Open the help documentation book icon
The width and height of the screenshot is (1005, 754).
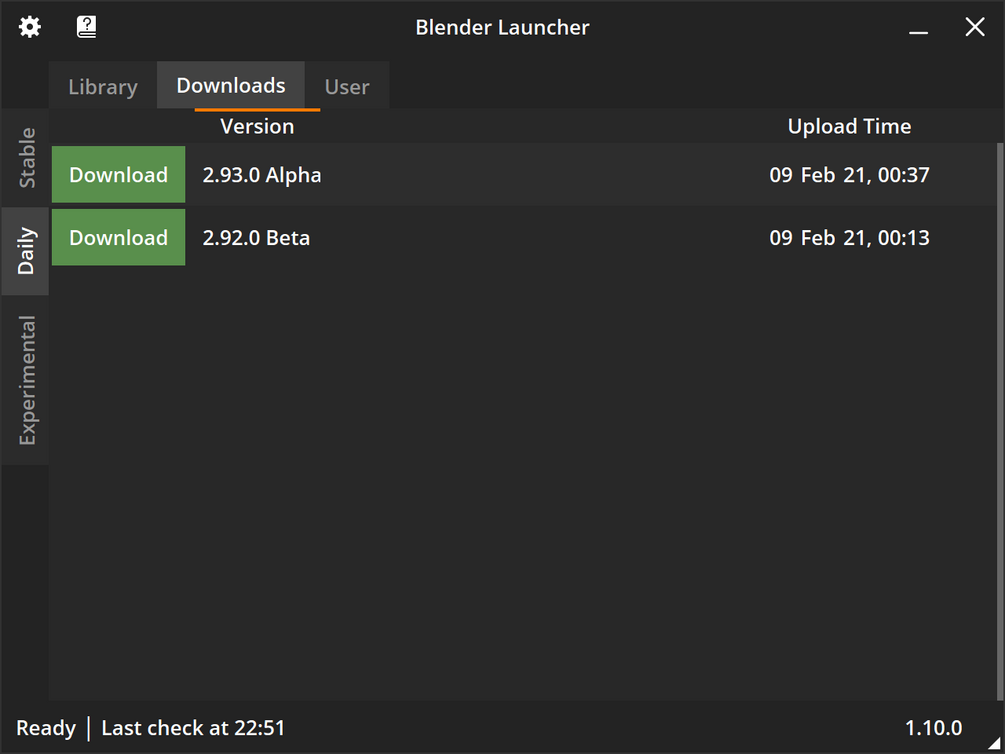[87, 27]
